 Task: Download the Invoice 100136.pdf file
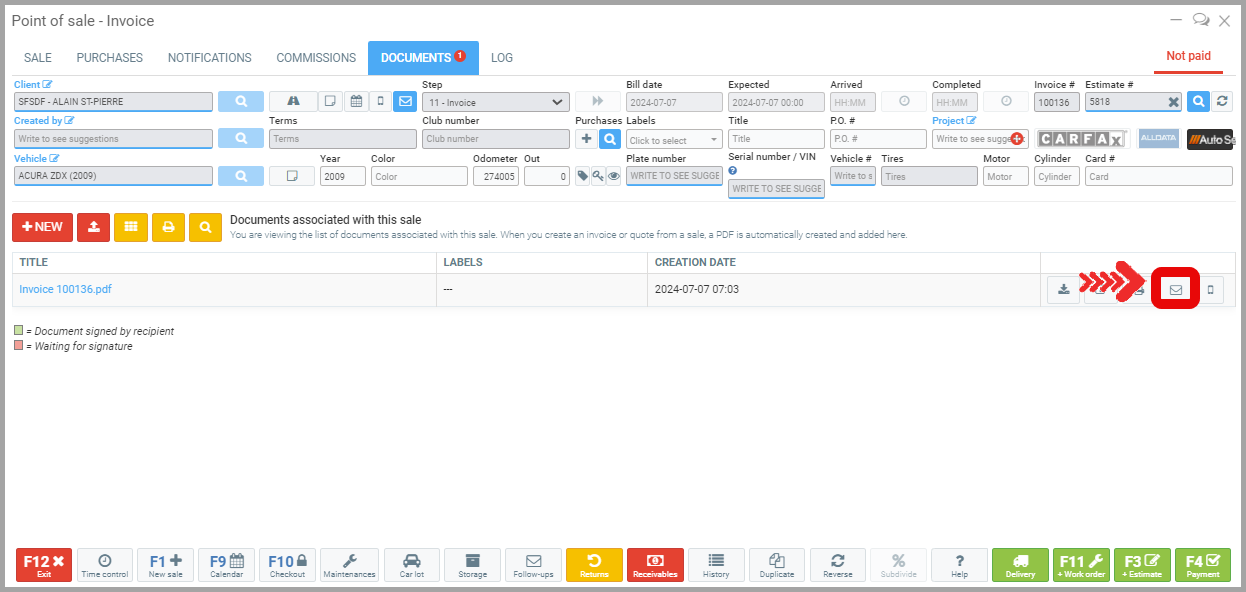[1063, 290]
